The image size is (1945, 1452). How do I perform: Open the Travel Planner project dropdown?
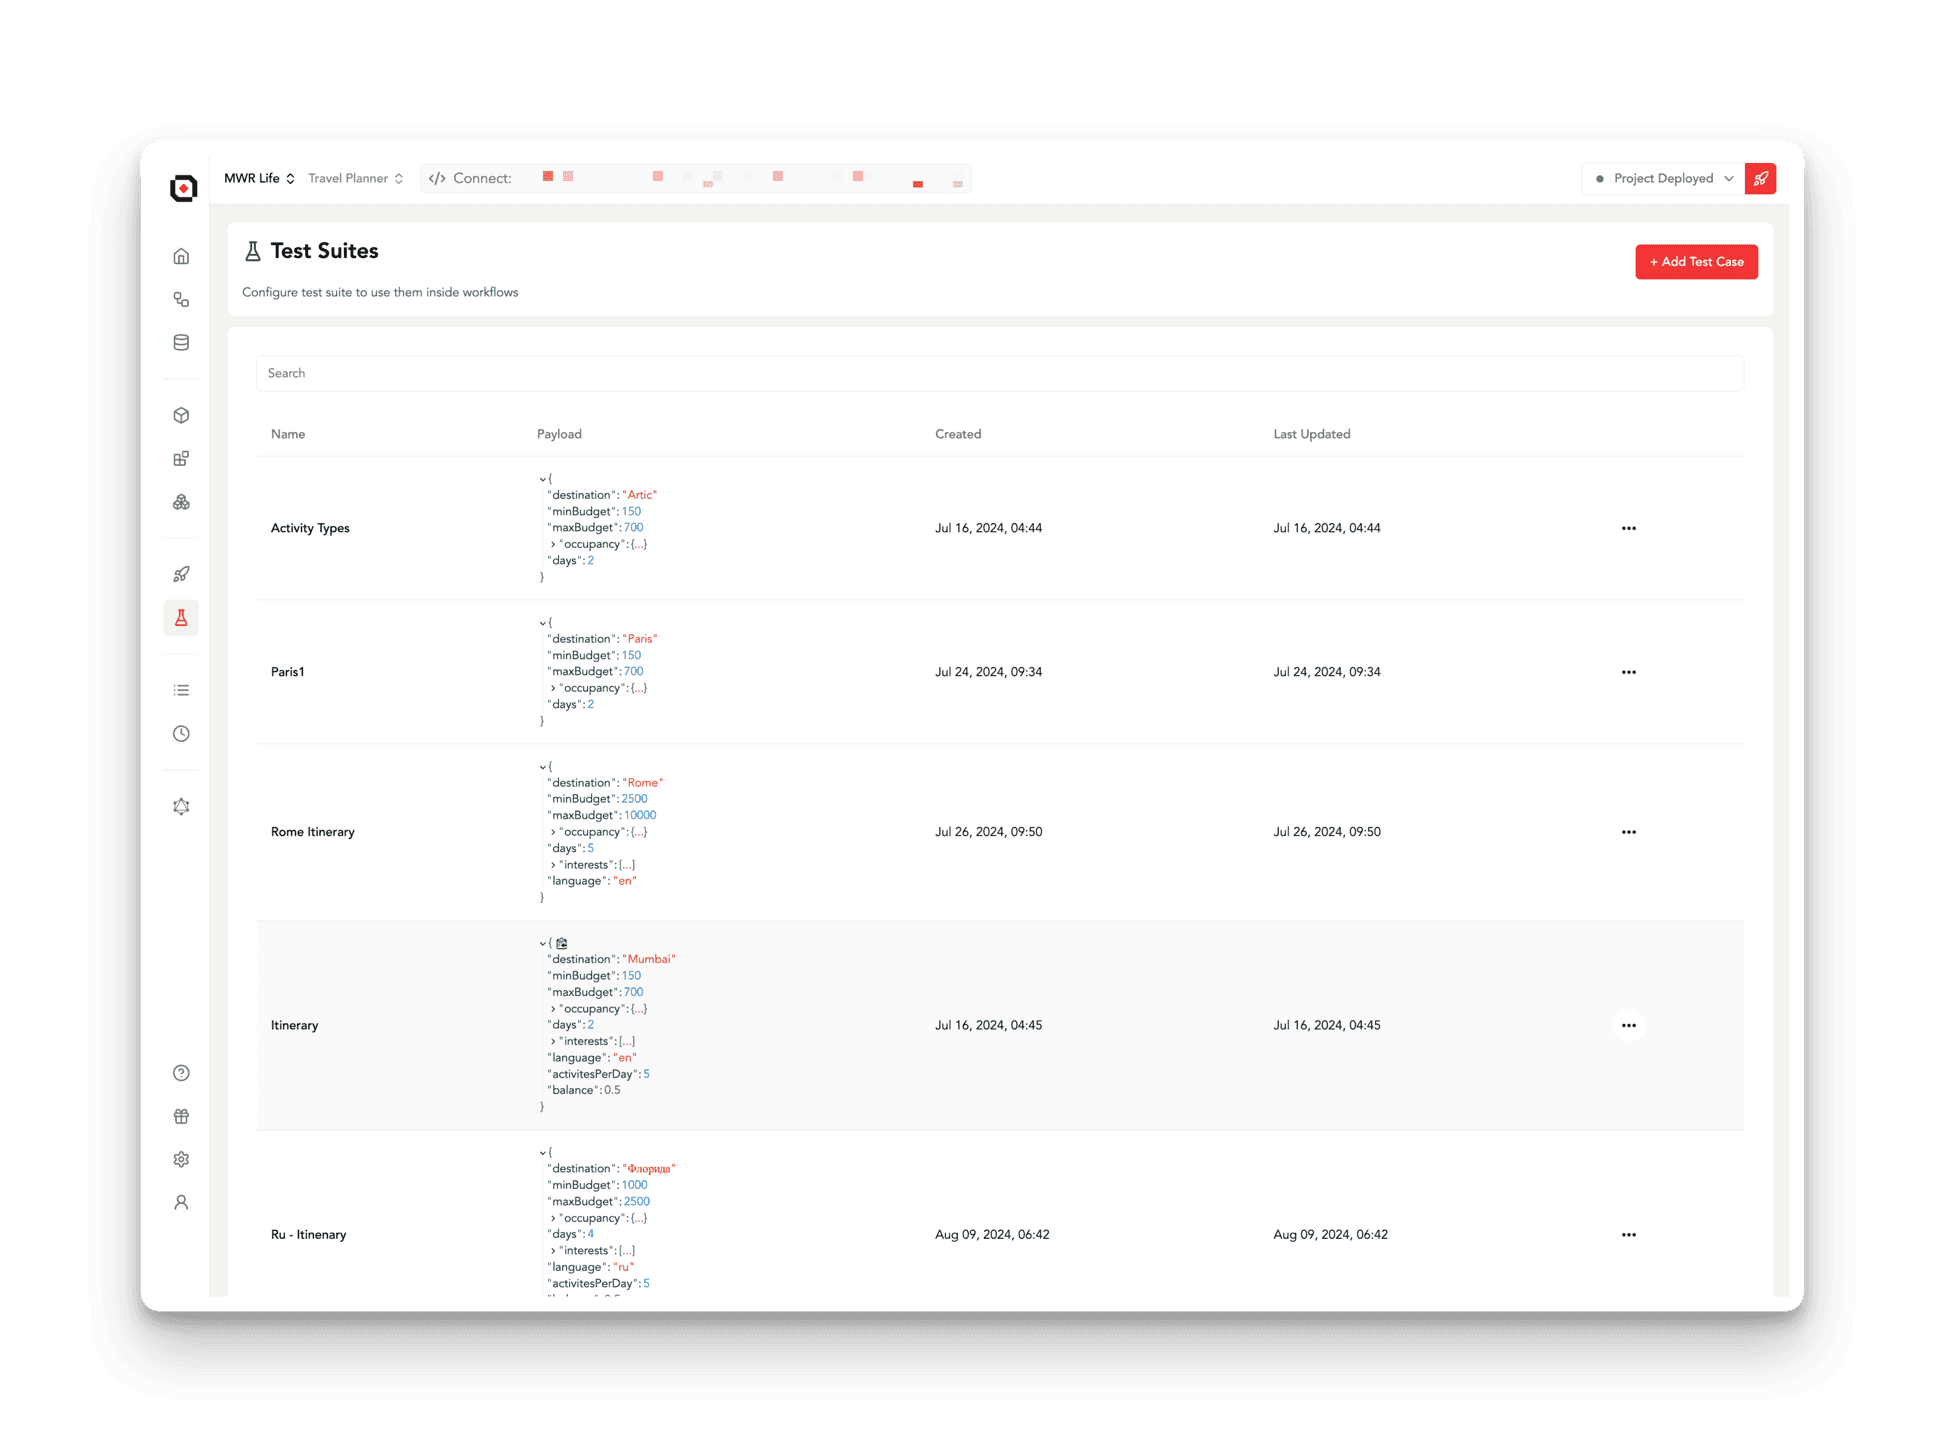(355, 178)
